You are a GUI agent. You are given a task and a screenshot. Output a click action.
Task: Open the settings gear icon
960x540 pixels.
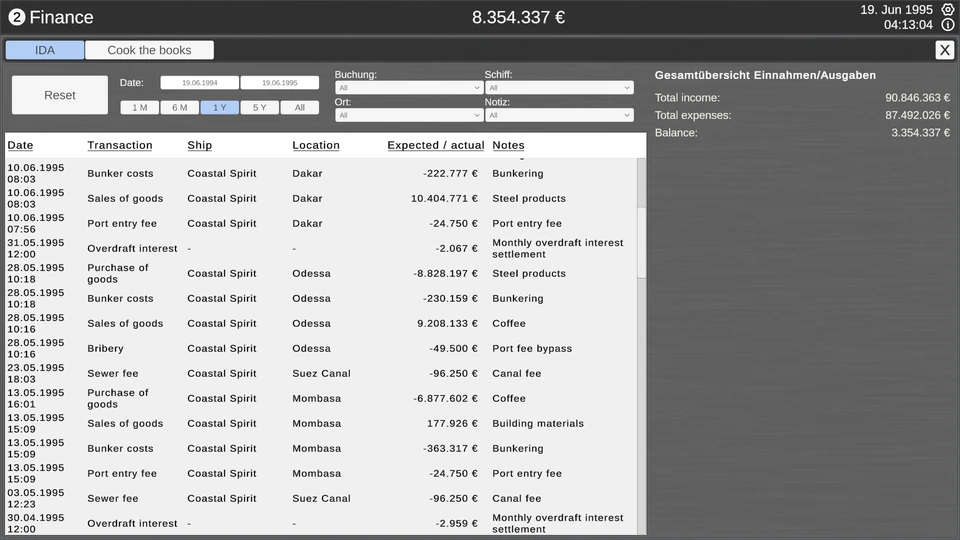[x=947, y=9]
